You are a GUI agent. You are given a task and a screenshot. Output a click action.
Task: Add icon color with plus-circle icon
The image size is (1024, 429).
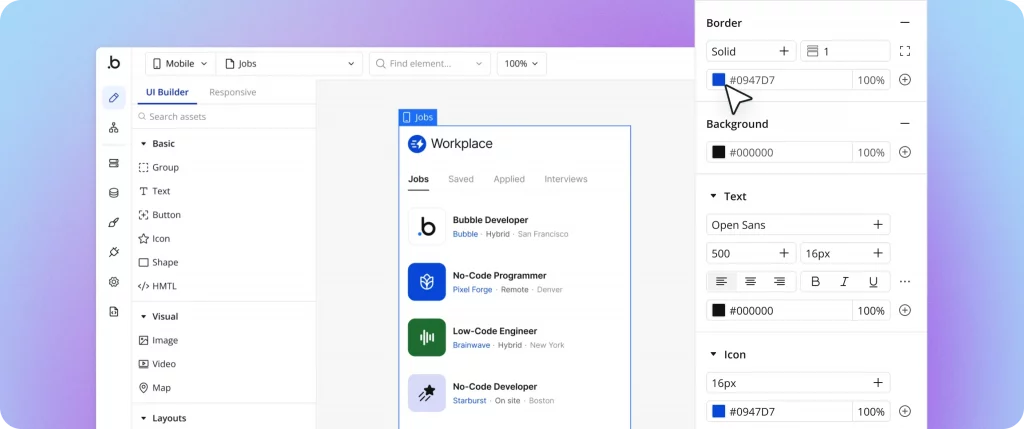pyautogui.click(x=904, y=411)
